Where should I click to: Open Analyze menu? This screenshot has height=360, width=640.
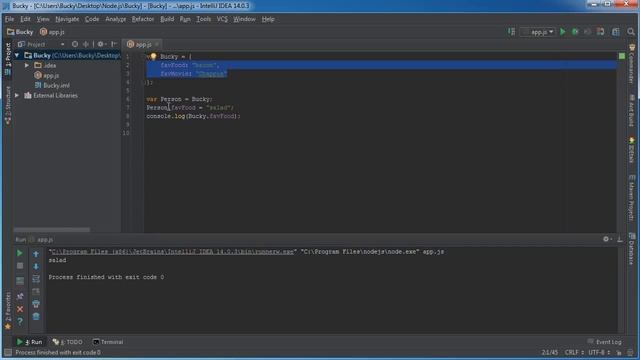pos(116,19)
